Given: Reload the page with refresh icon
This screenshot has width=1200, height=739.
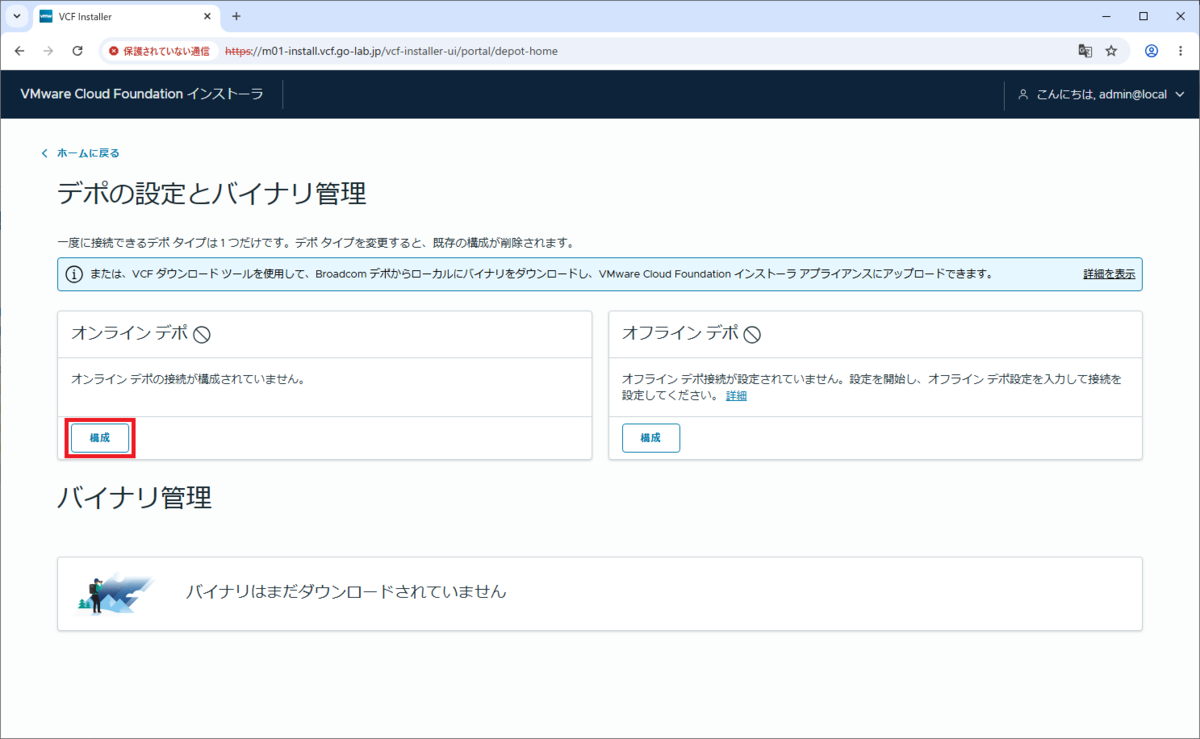Looking at the screenshot, I should tap(77, 51).
